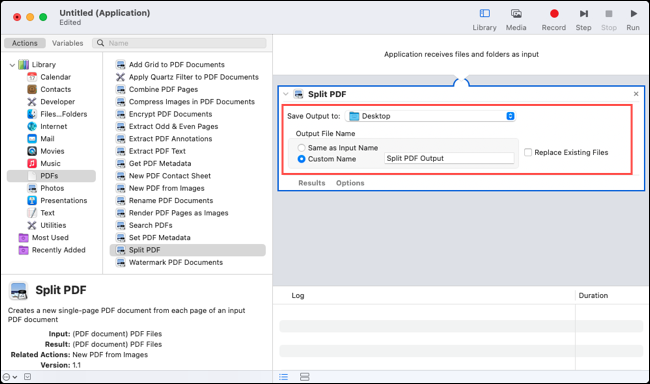Remove the Split PDF action with X
Viewport: 650px width, 384px height.
click(x=636, y=94)
